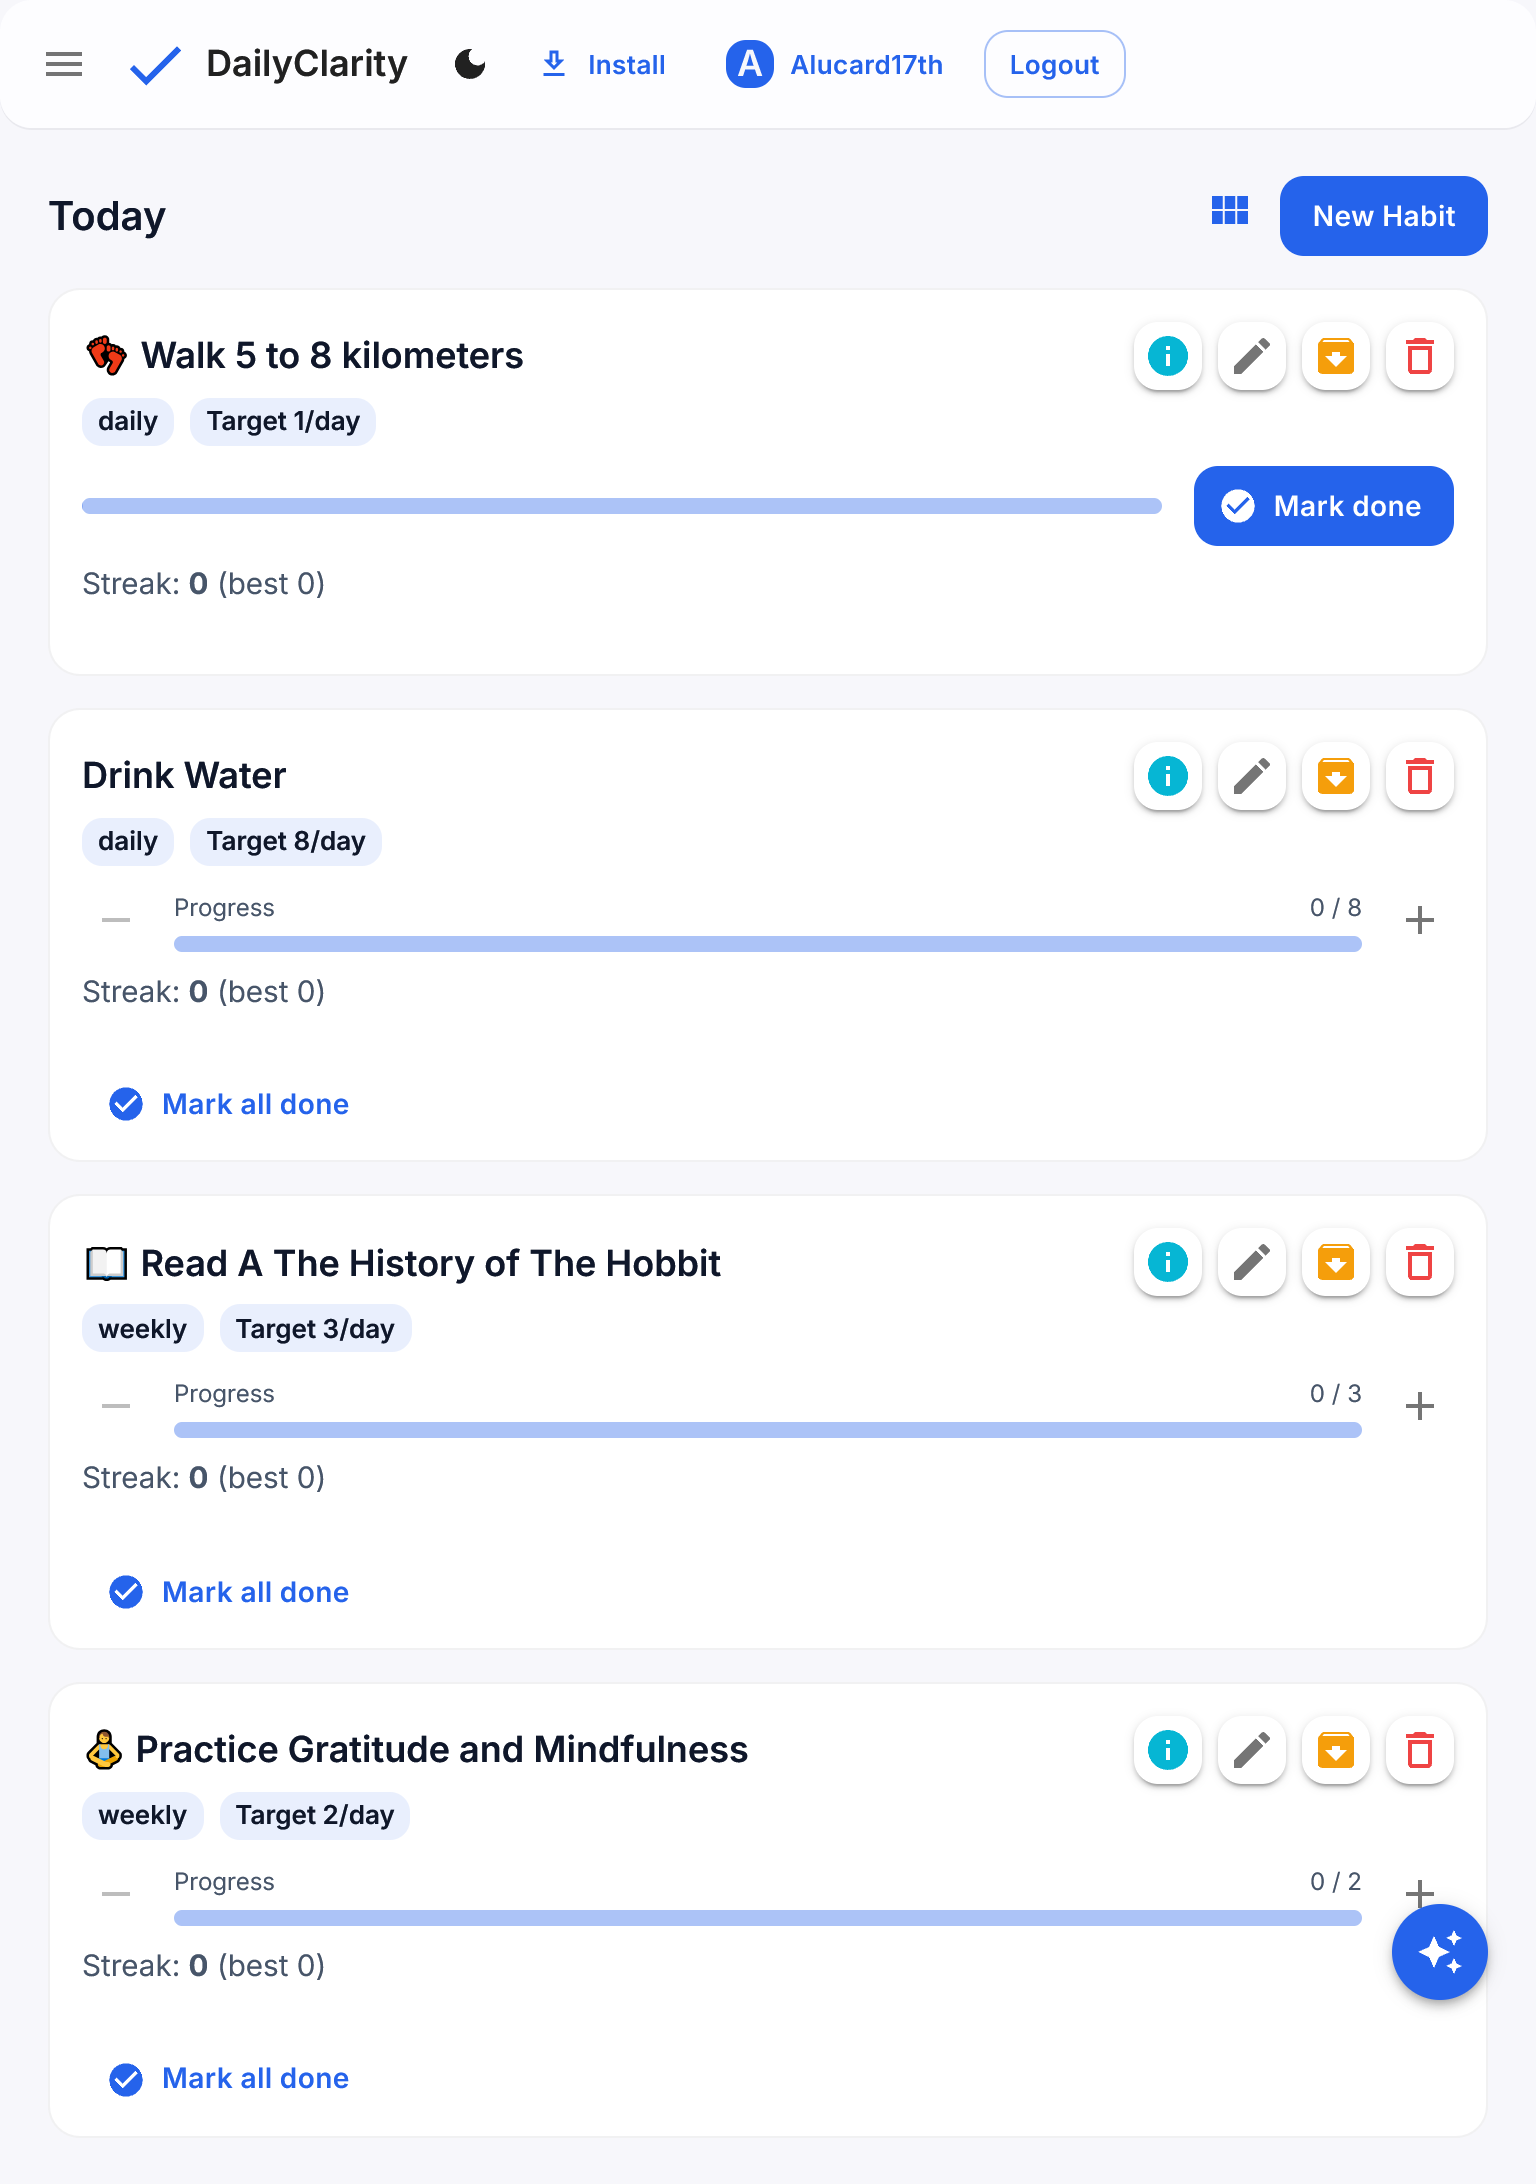This screenshot has height=2184, width=1536.
Task: Toggle dark mode moon icon
Action: (470, 65)
